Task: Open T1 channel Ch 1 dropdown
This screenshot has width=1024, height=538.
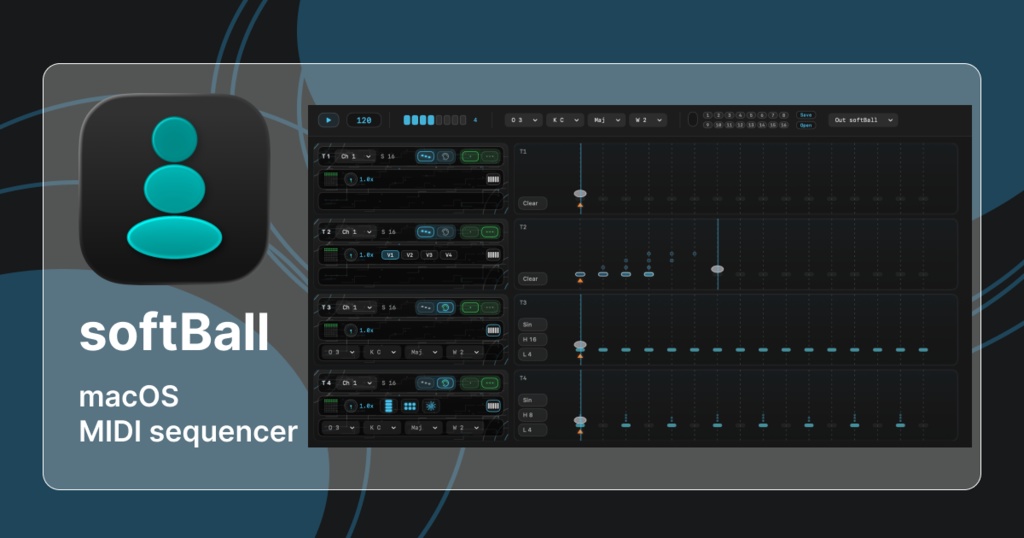Action: 356,157
